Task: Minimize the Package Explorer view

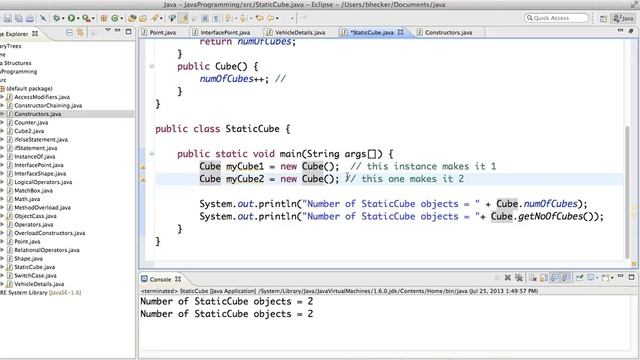Action: point(118,31)
